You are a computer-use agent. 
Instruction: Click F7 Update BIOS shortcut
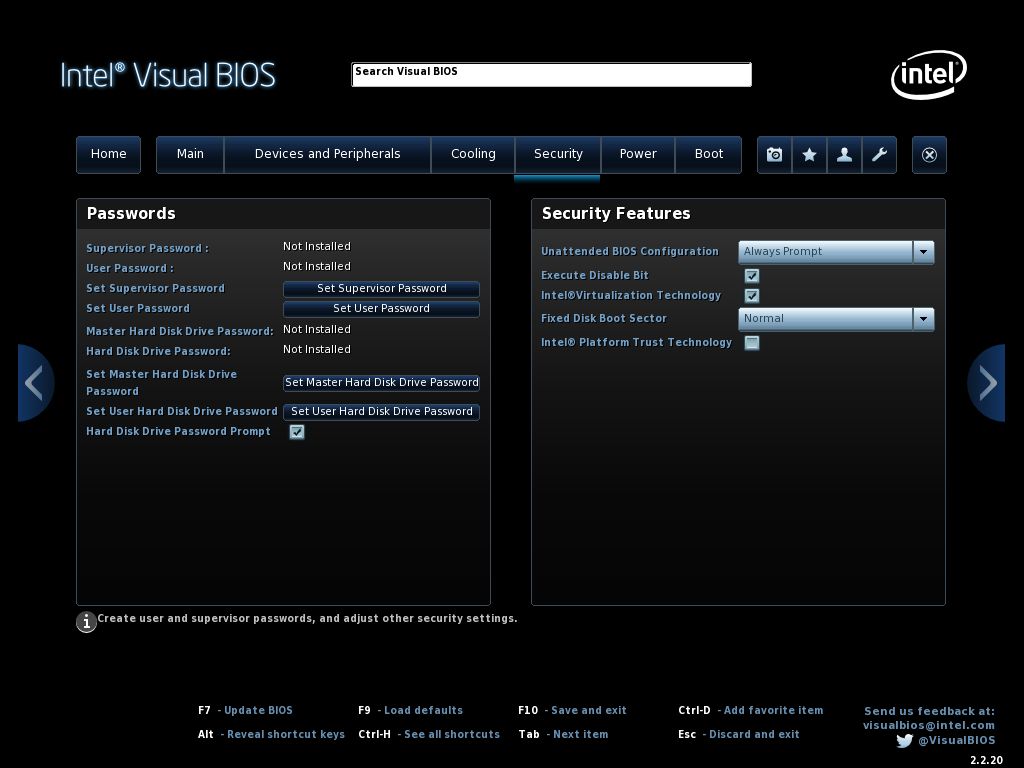pos(245,710)
